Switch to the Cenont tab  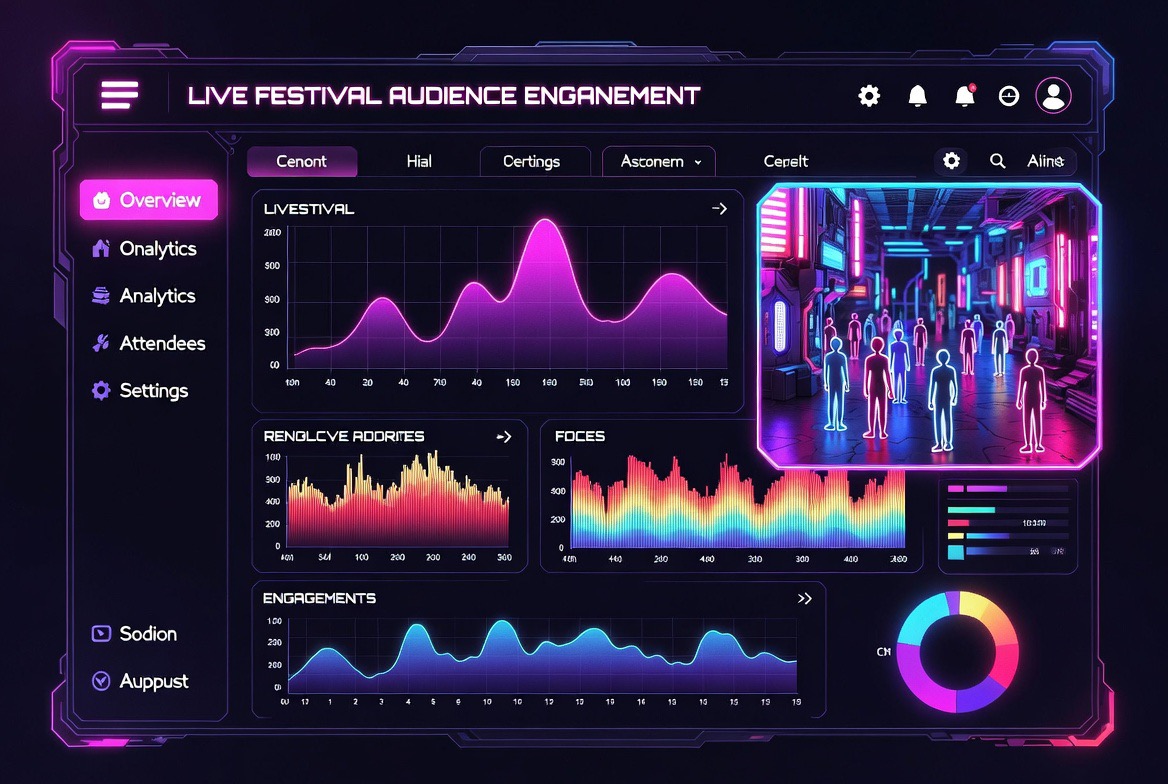(x=302, y=162)
